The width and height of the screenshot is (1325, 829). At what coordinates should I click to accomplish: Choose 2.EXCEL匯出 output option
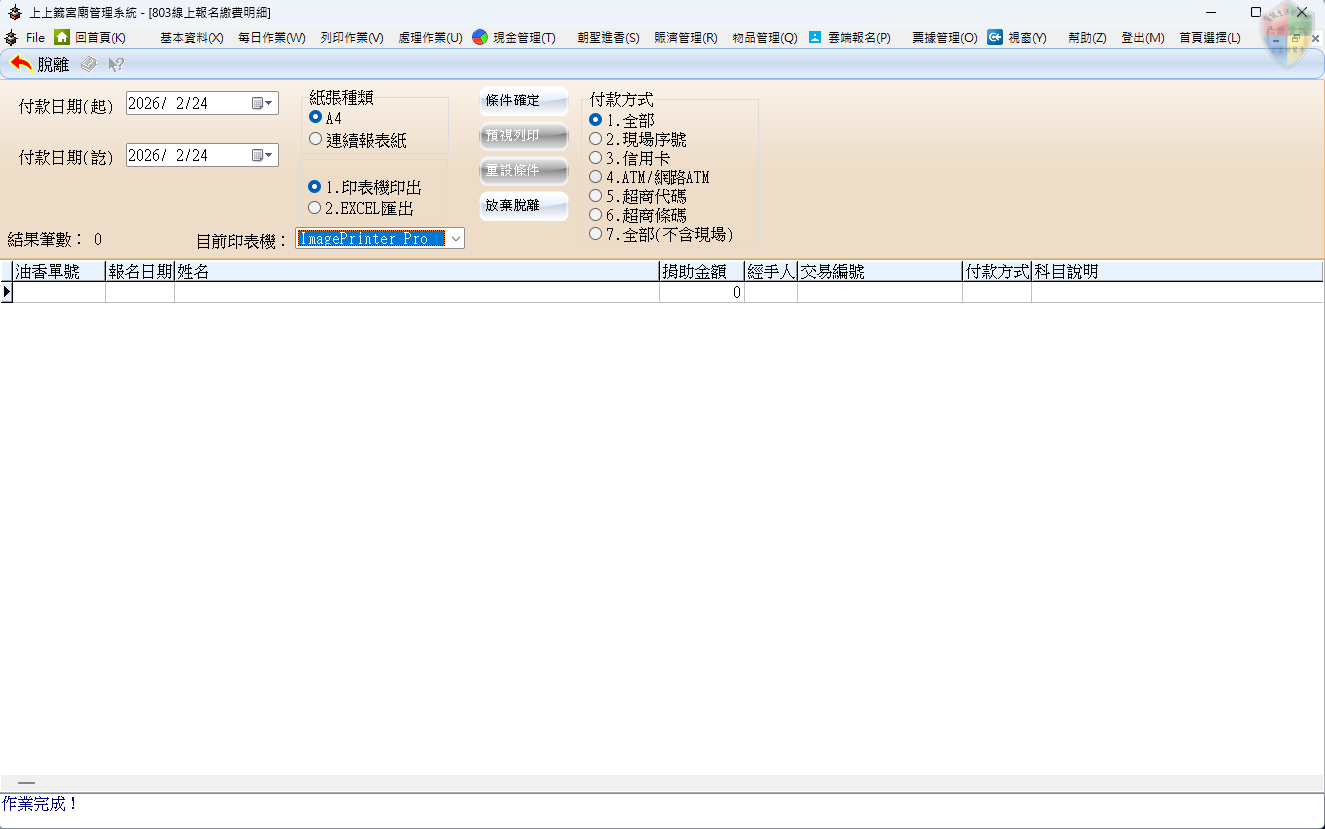[x=316, y=208]
